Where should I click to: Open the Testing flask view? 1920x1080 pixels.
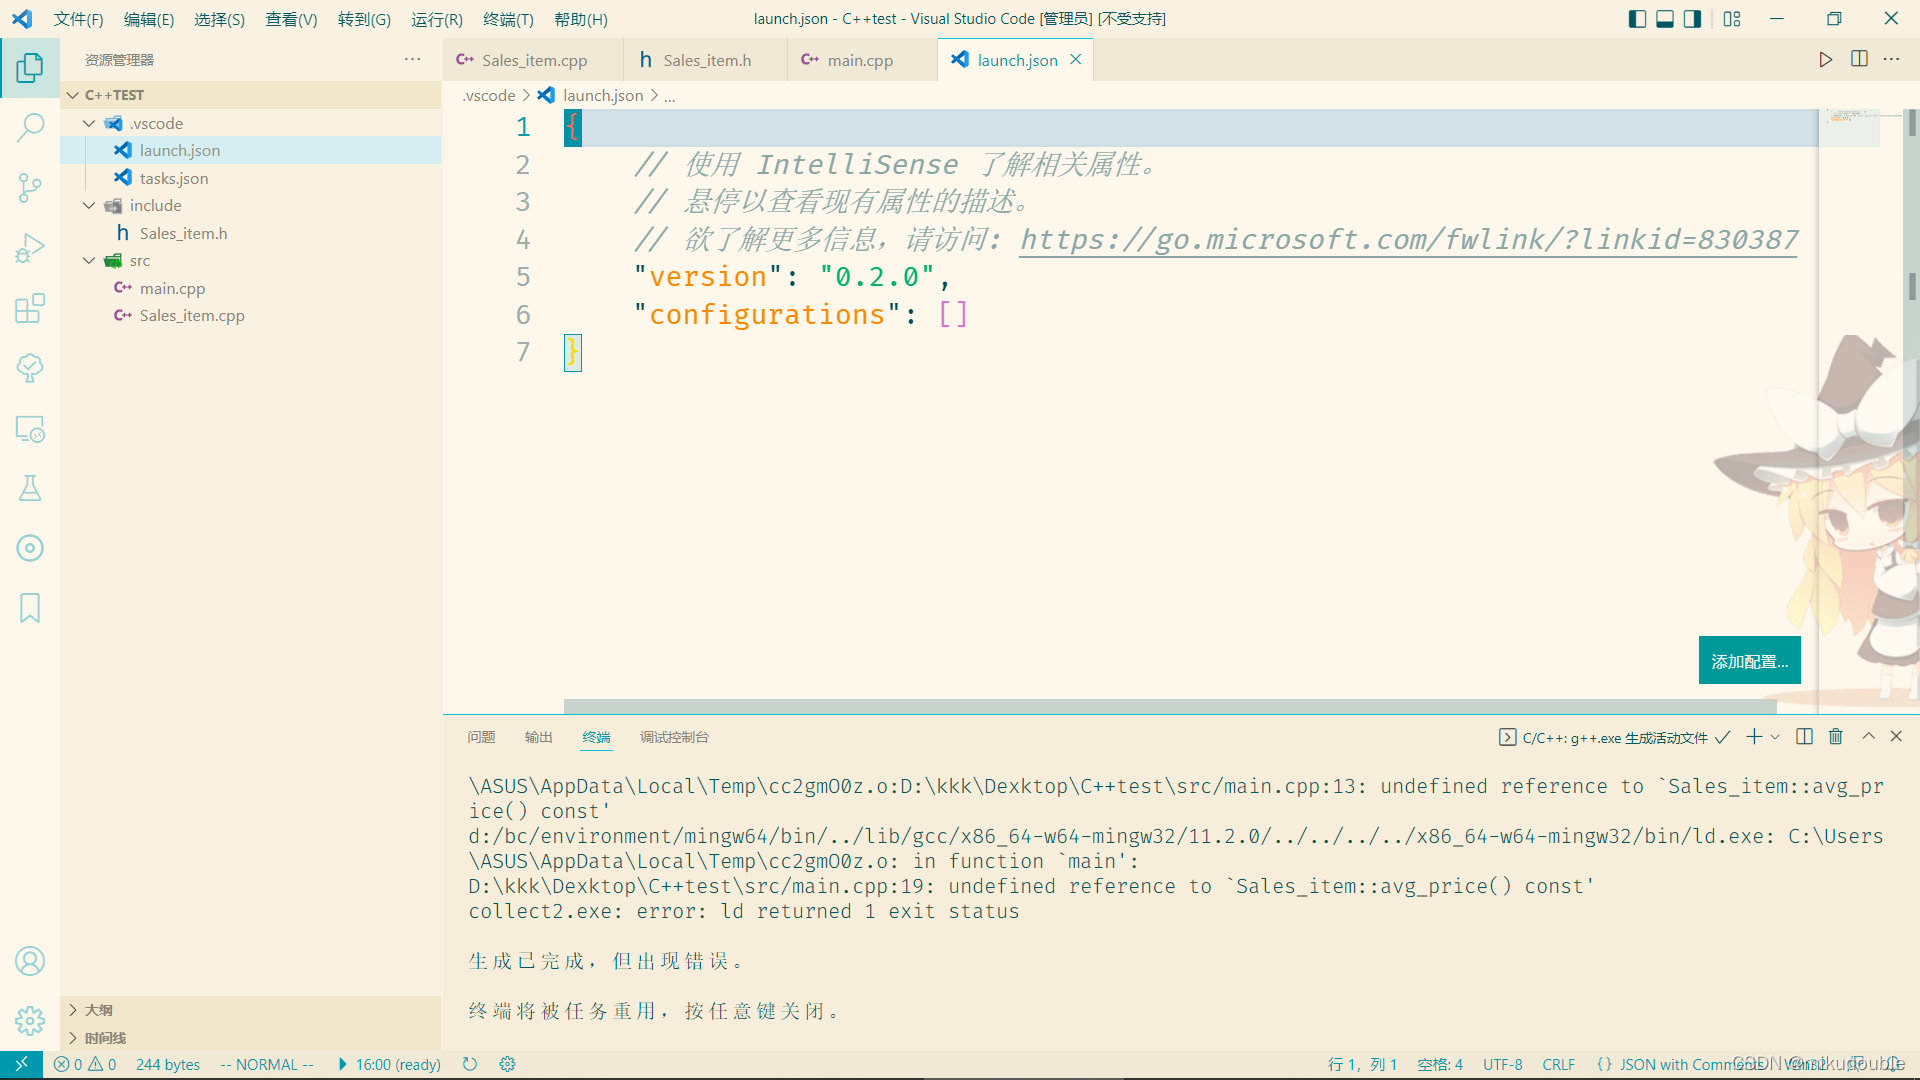[x=30, y=488]
